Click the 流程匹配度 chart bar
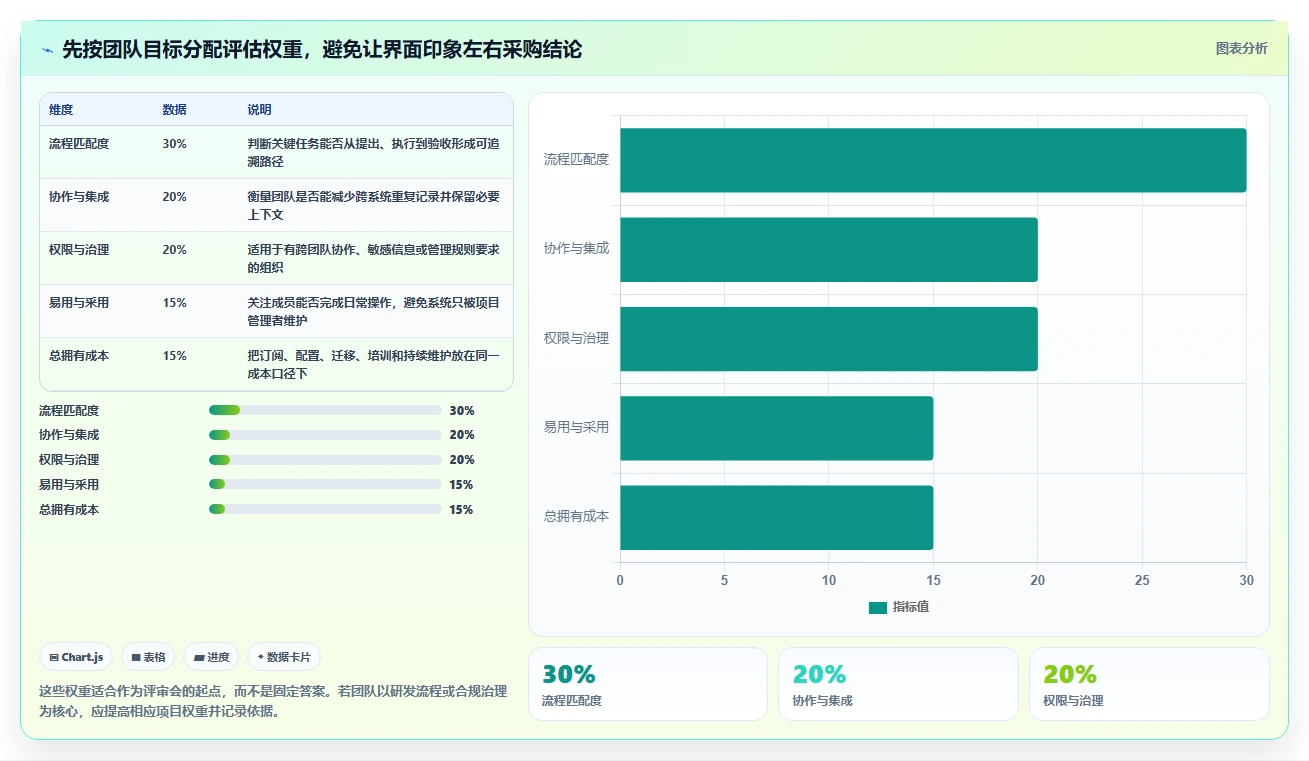This screenshot has width=1309, height=761. [x=933, y=160]
